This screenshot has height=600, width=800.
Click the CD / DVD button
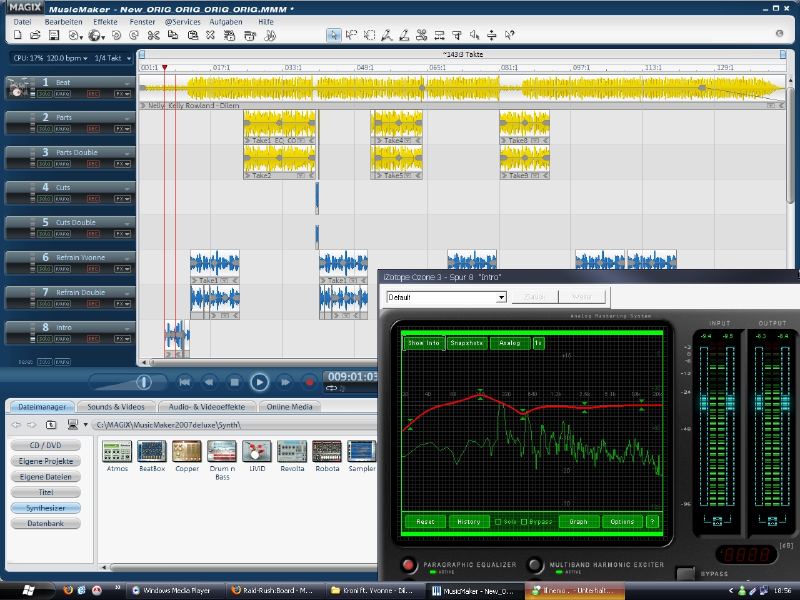(45, 445)
